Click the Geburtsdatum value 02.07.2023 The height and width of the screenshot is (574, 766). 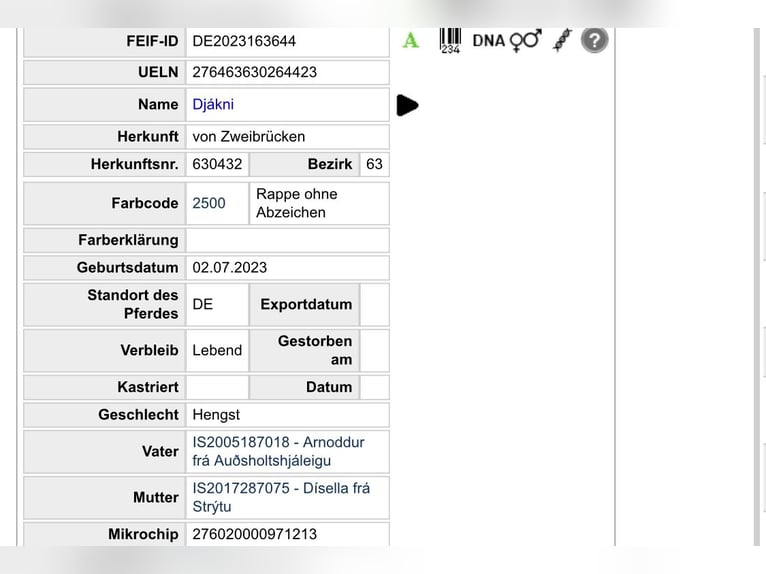click(x=230, y=267)
